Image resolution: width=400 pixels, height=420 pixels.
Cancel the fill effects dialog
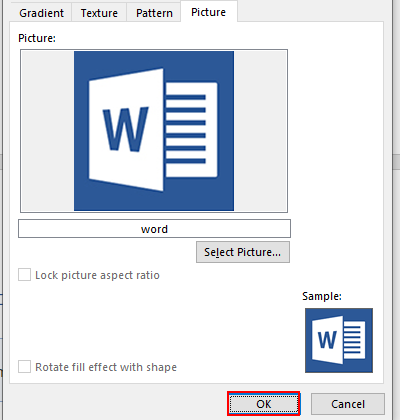pos(348,404)
